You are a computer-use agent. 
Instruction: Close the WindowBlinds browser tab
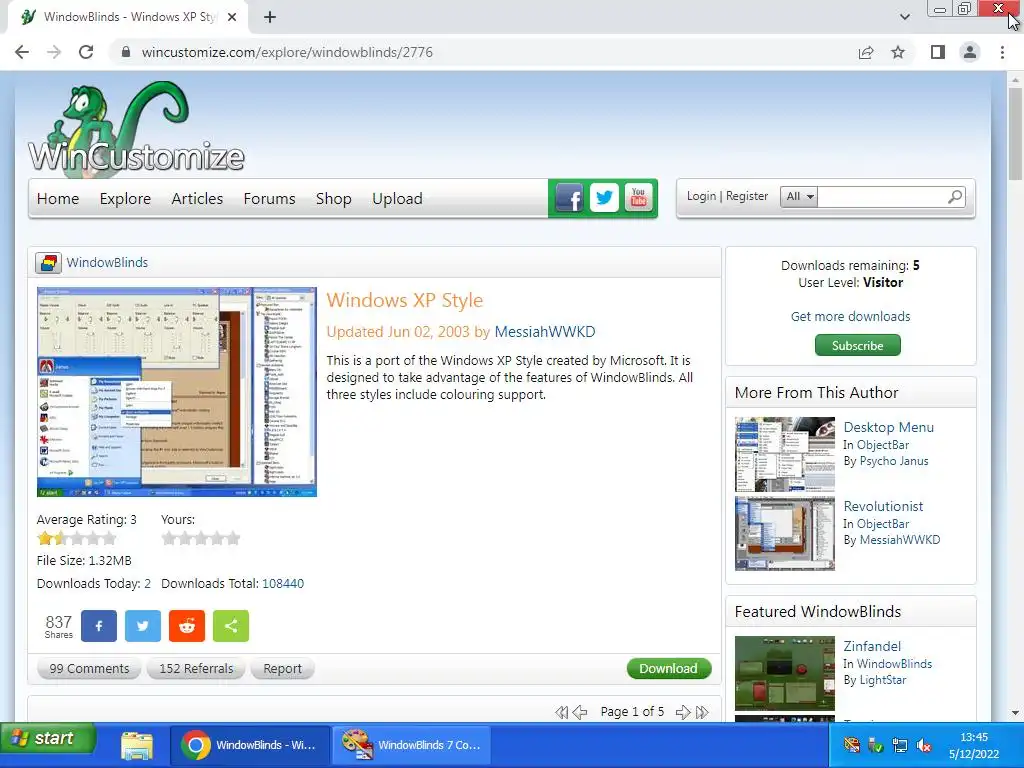(232, 17)
